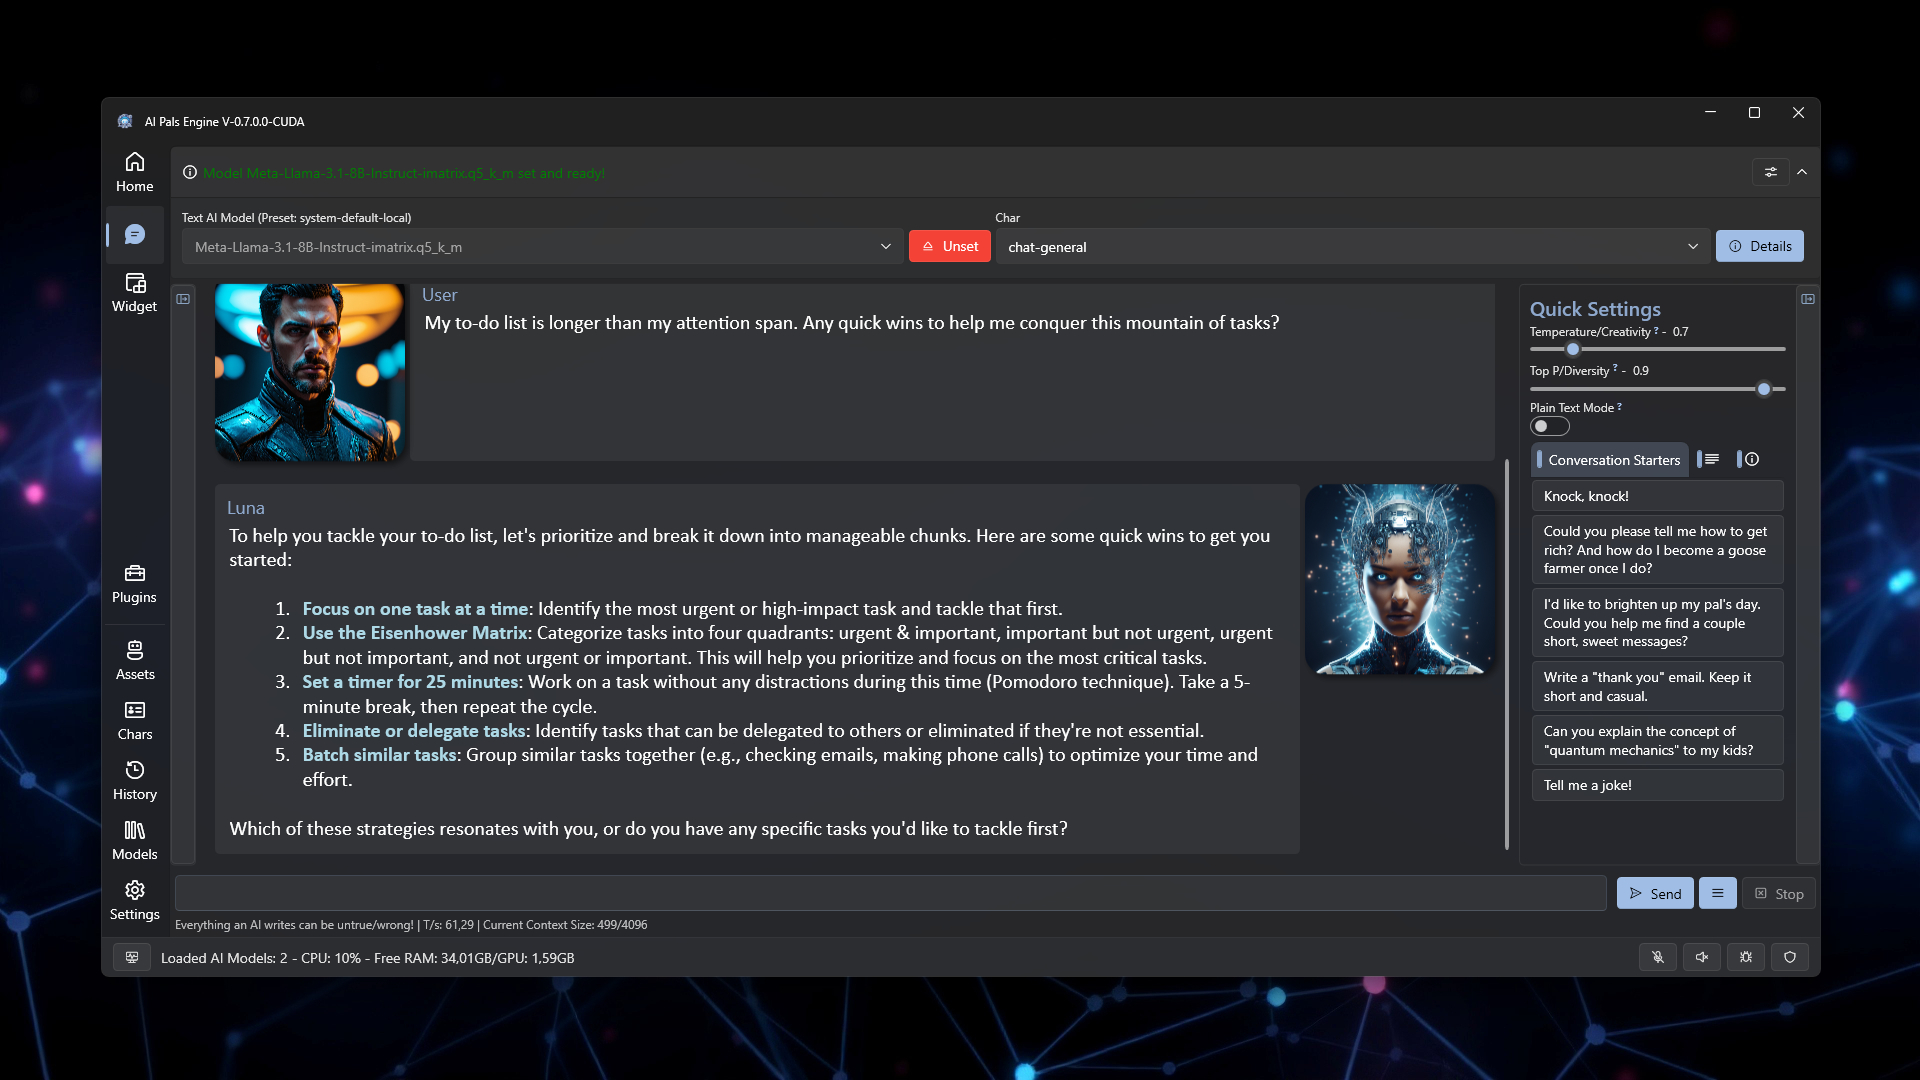The height and width of the screenshot is (1080, 1920).
Task: Toggle the muted speaker button
Action: click(1701, 957)
